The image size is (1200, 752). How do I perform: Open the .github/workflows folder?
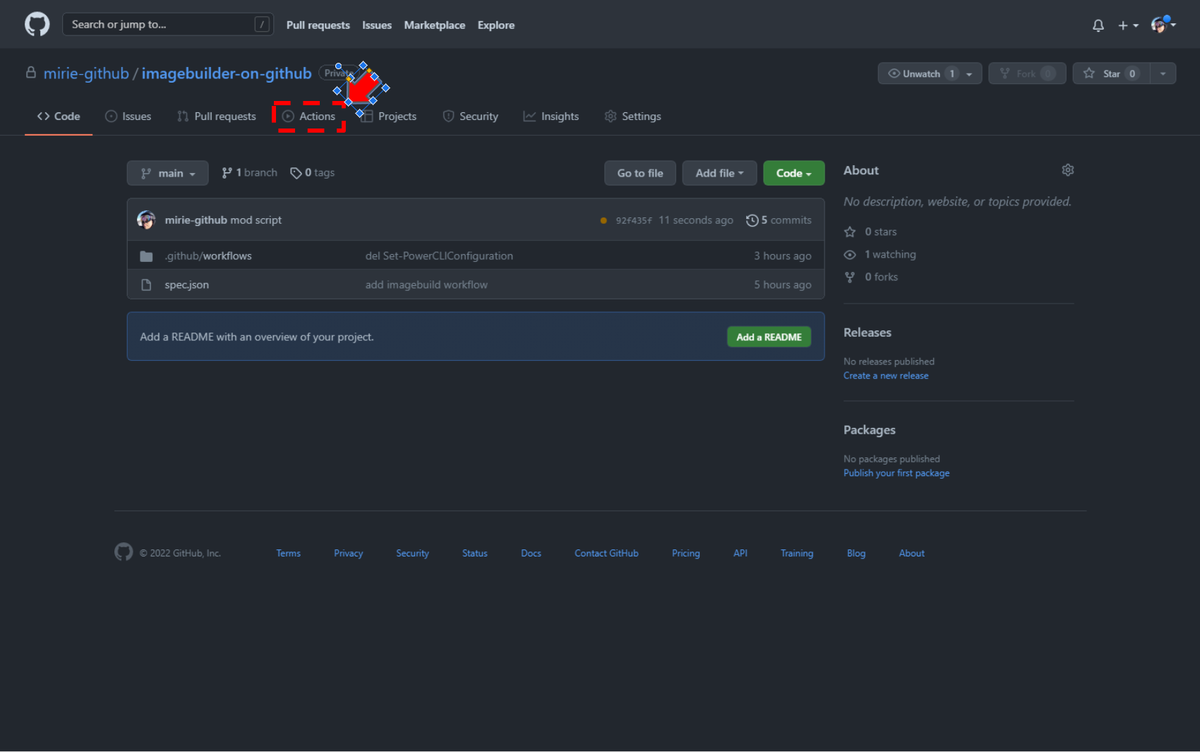(x=208, y=256)
